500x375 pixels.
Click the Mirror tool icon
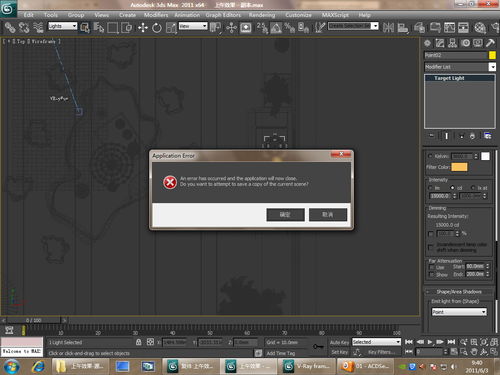388,27
